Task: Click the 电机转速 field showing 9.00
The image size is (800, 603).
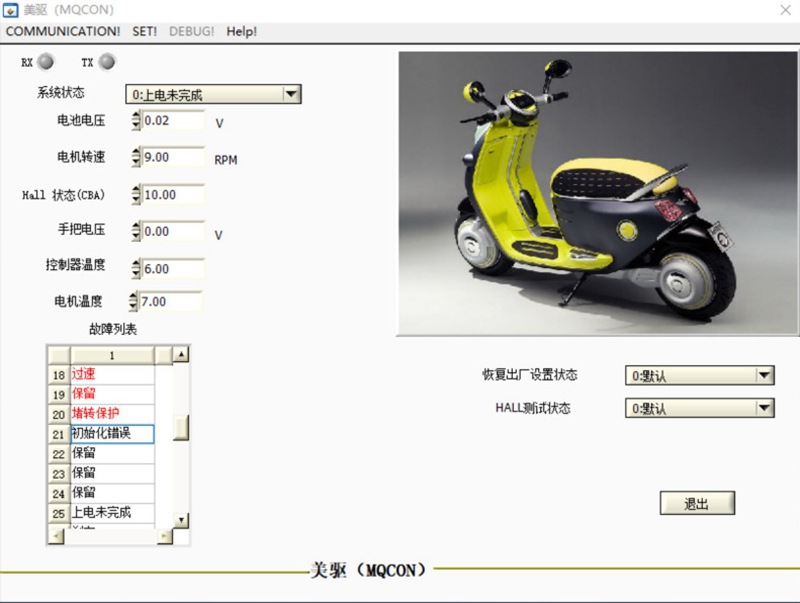Action: 173,157
